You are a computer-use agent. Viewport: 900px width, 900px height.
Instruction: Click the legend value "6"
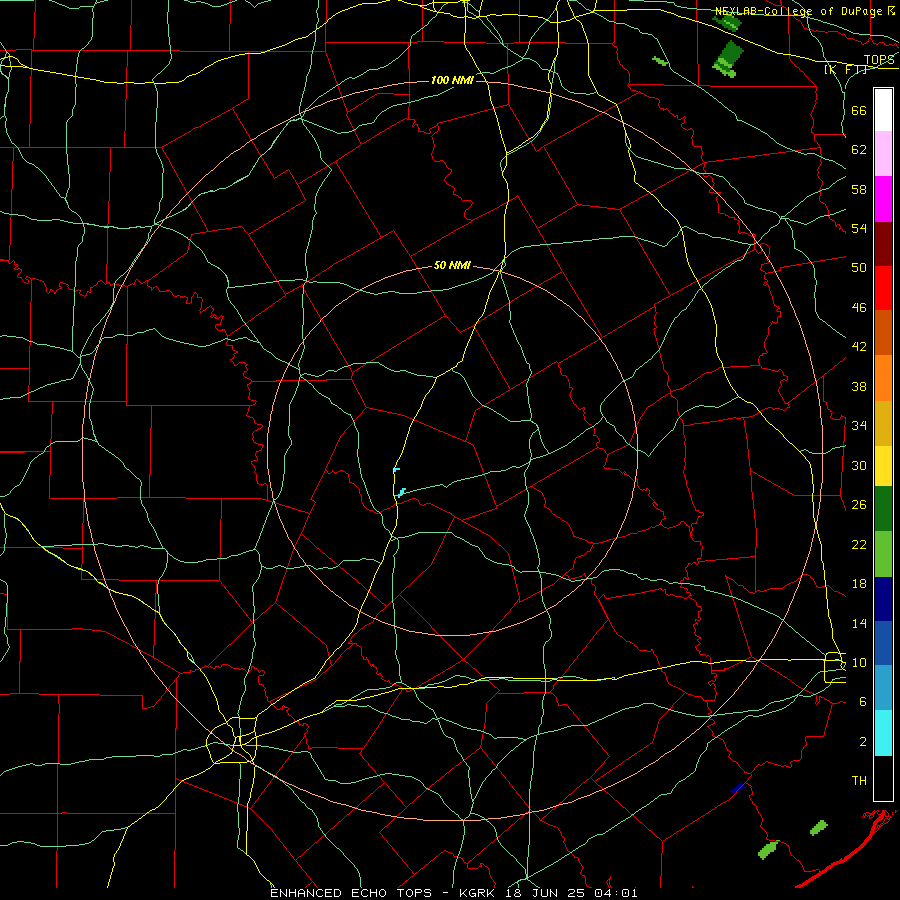pos(863,702)
